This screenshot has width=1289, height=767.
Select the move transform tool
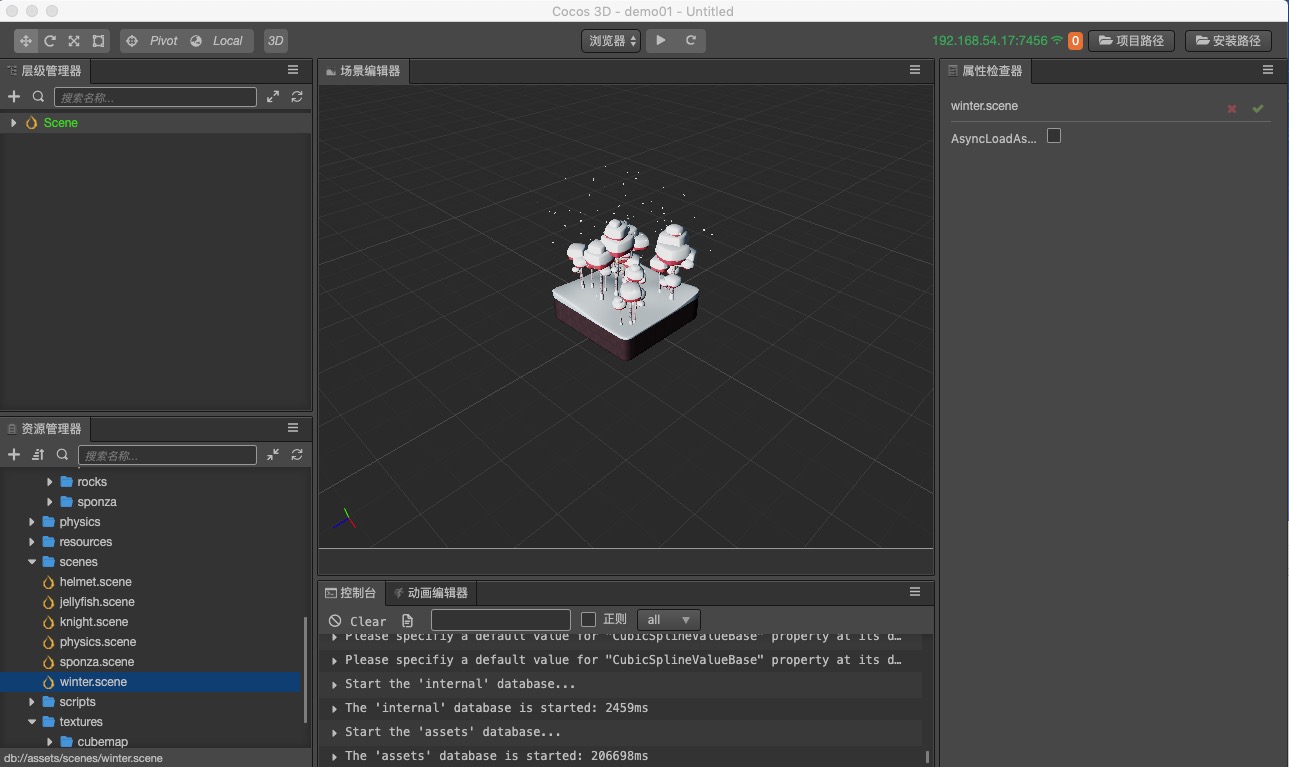tap(25, 41)
